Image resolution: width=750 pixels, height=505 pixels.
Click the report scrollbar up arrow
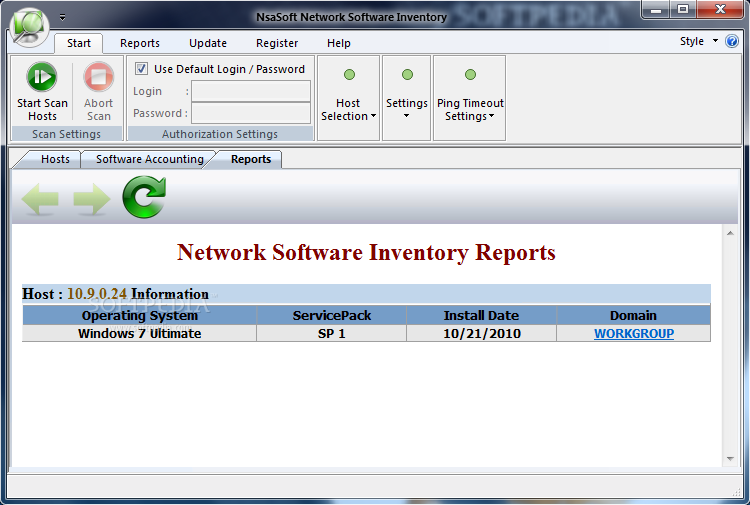pos(730,233)
